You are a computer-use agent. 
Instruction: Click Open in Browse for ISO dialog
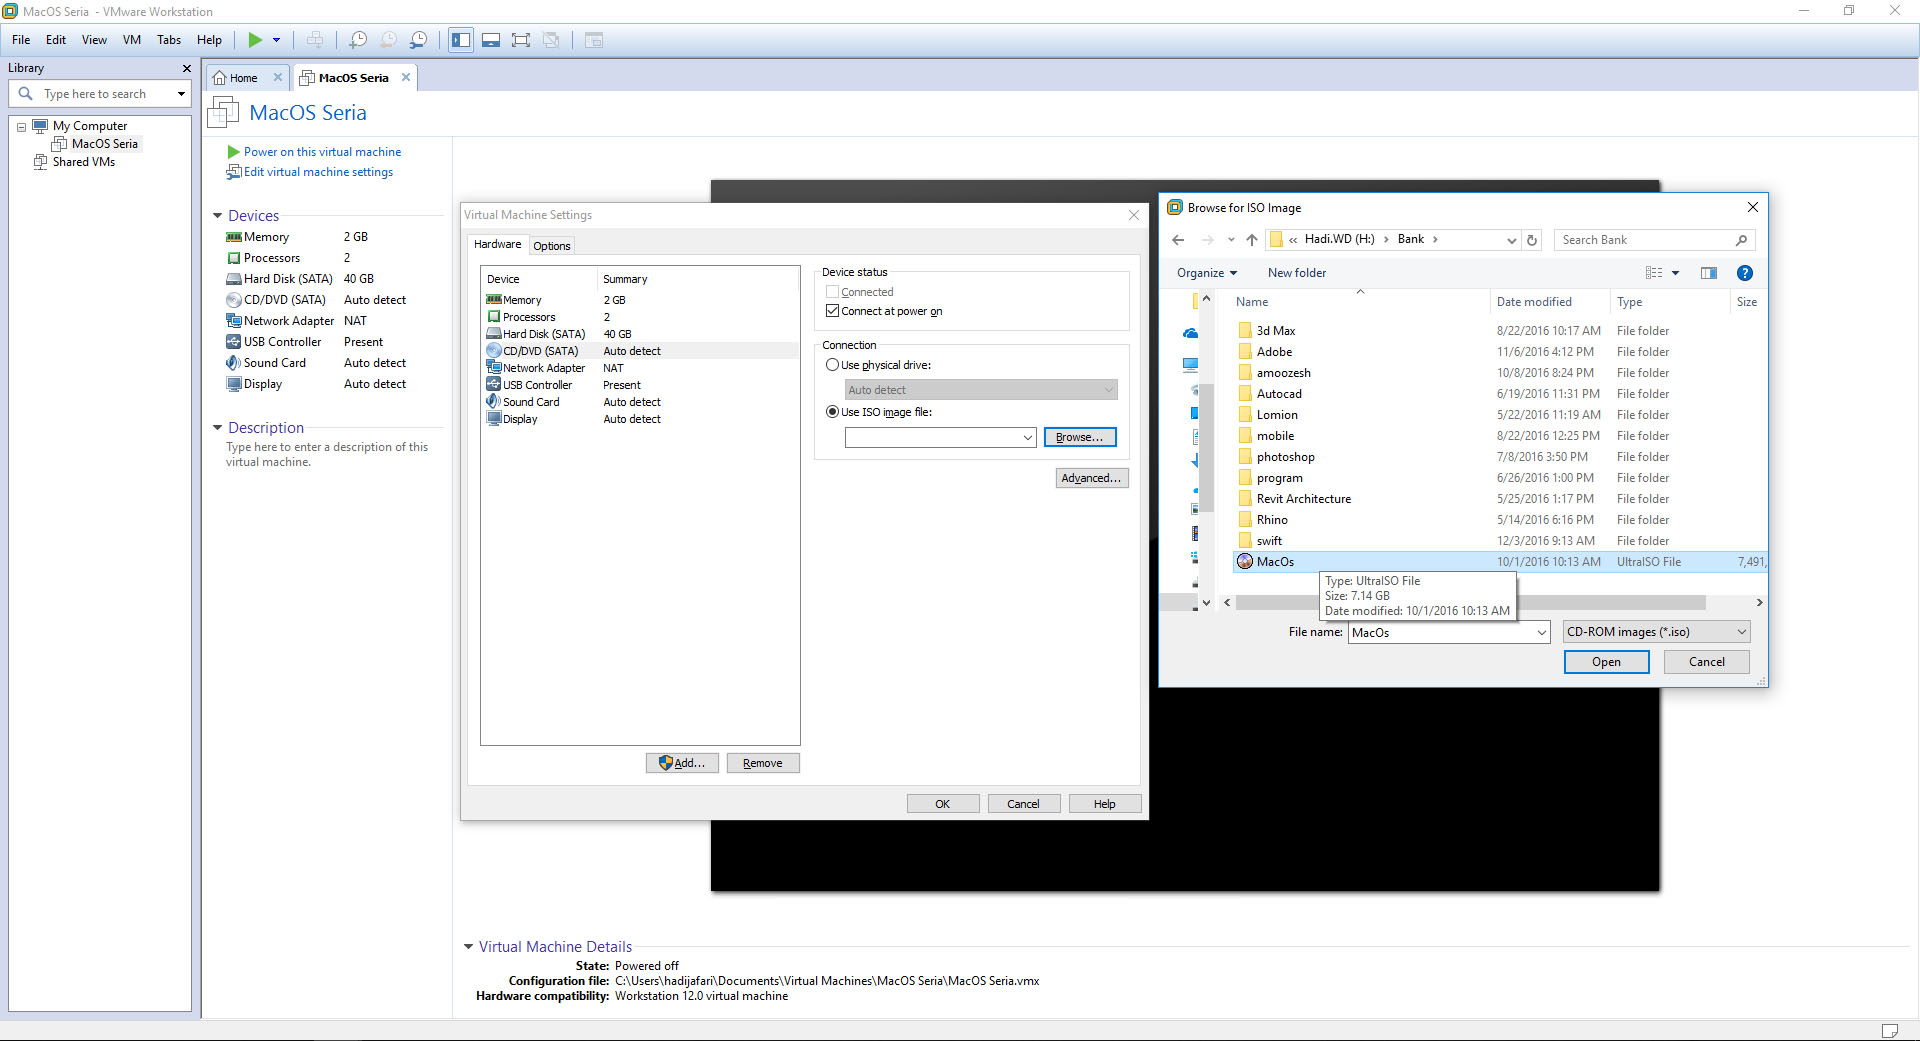[x=1606, y=662]
